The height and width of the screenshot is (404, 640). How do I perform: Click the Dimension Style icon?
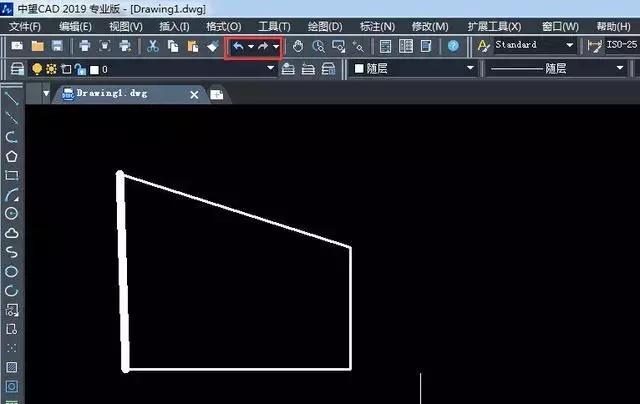pos(594,46)
